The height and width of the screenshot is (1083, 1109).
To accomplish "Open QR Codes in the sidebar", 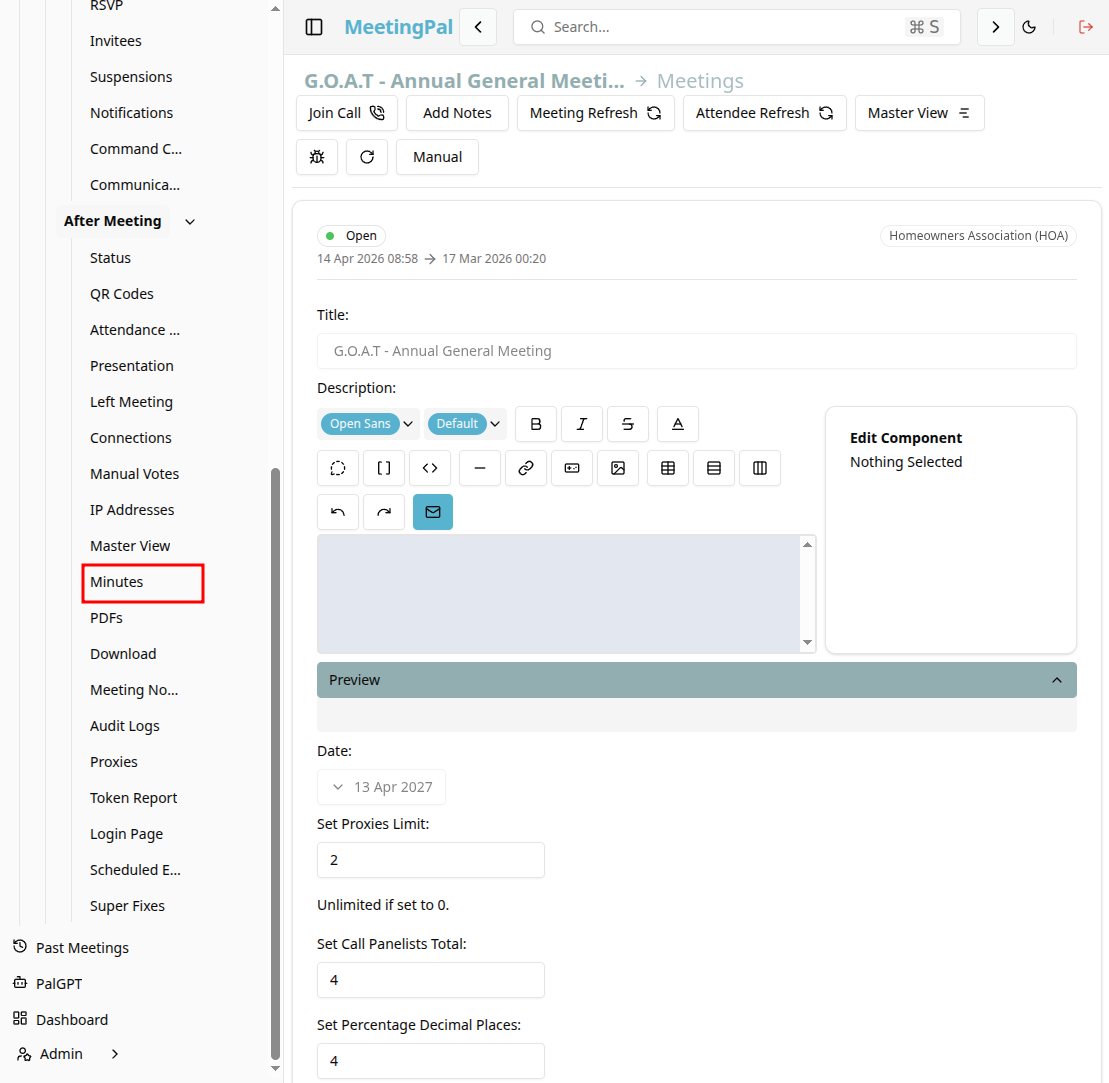I will tap(122, 294).
